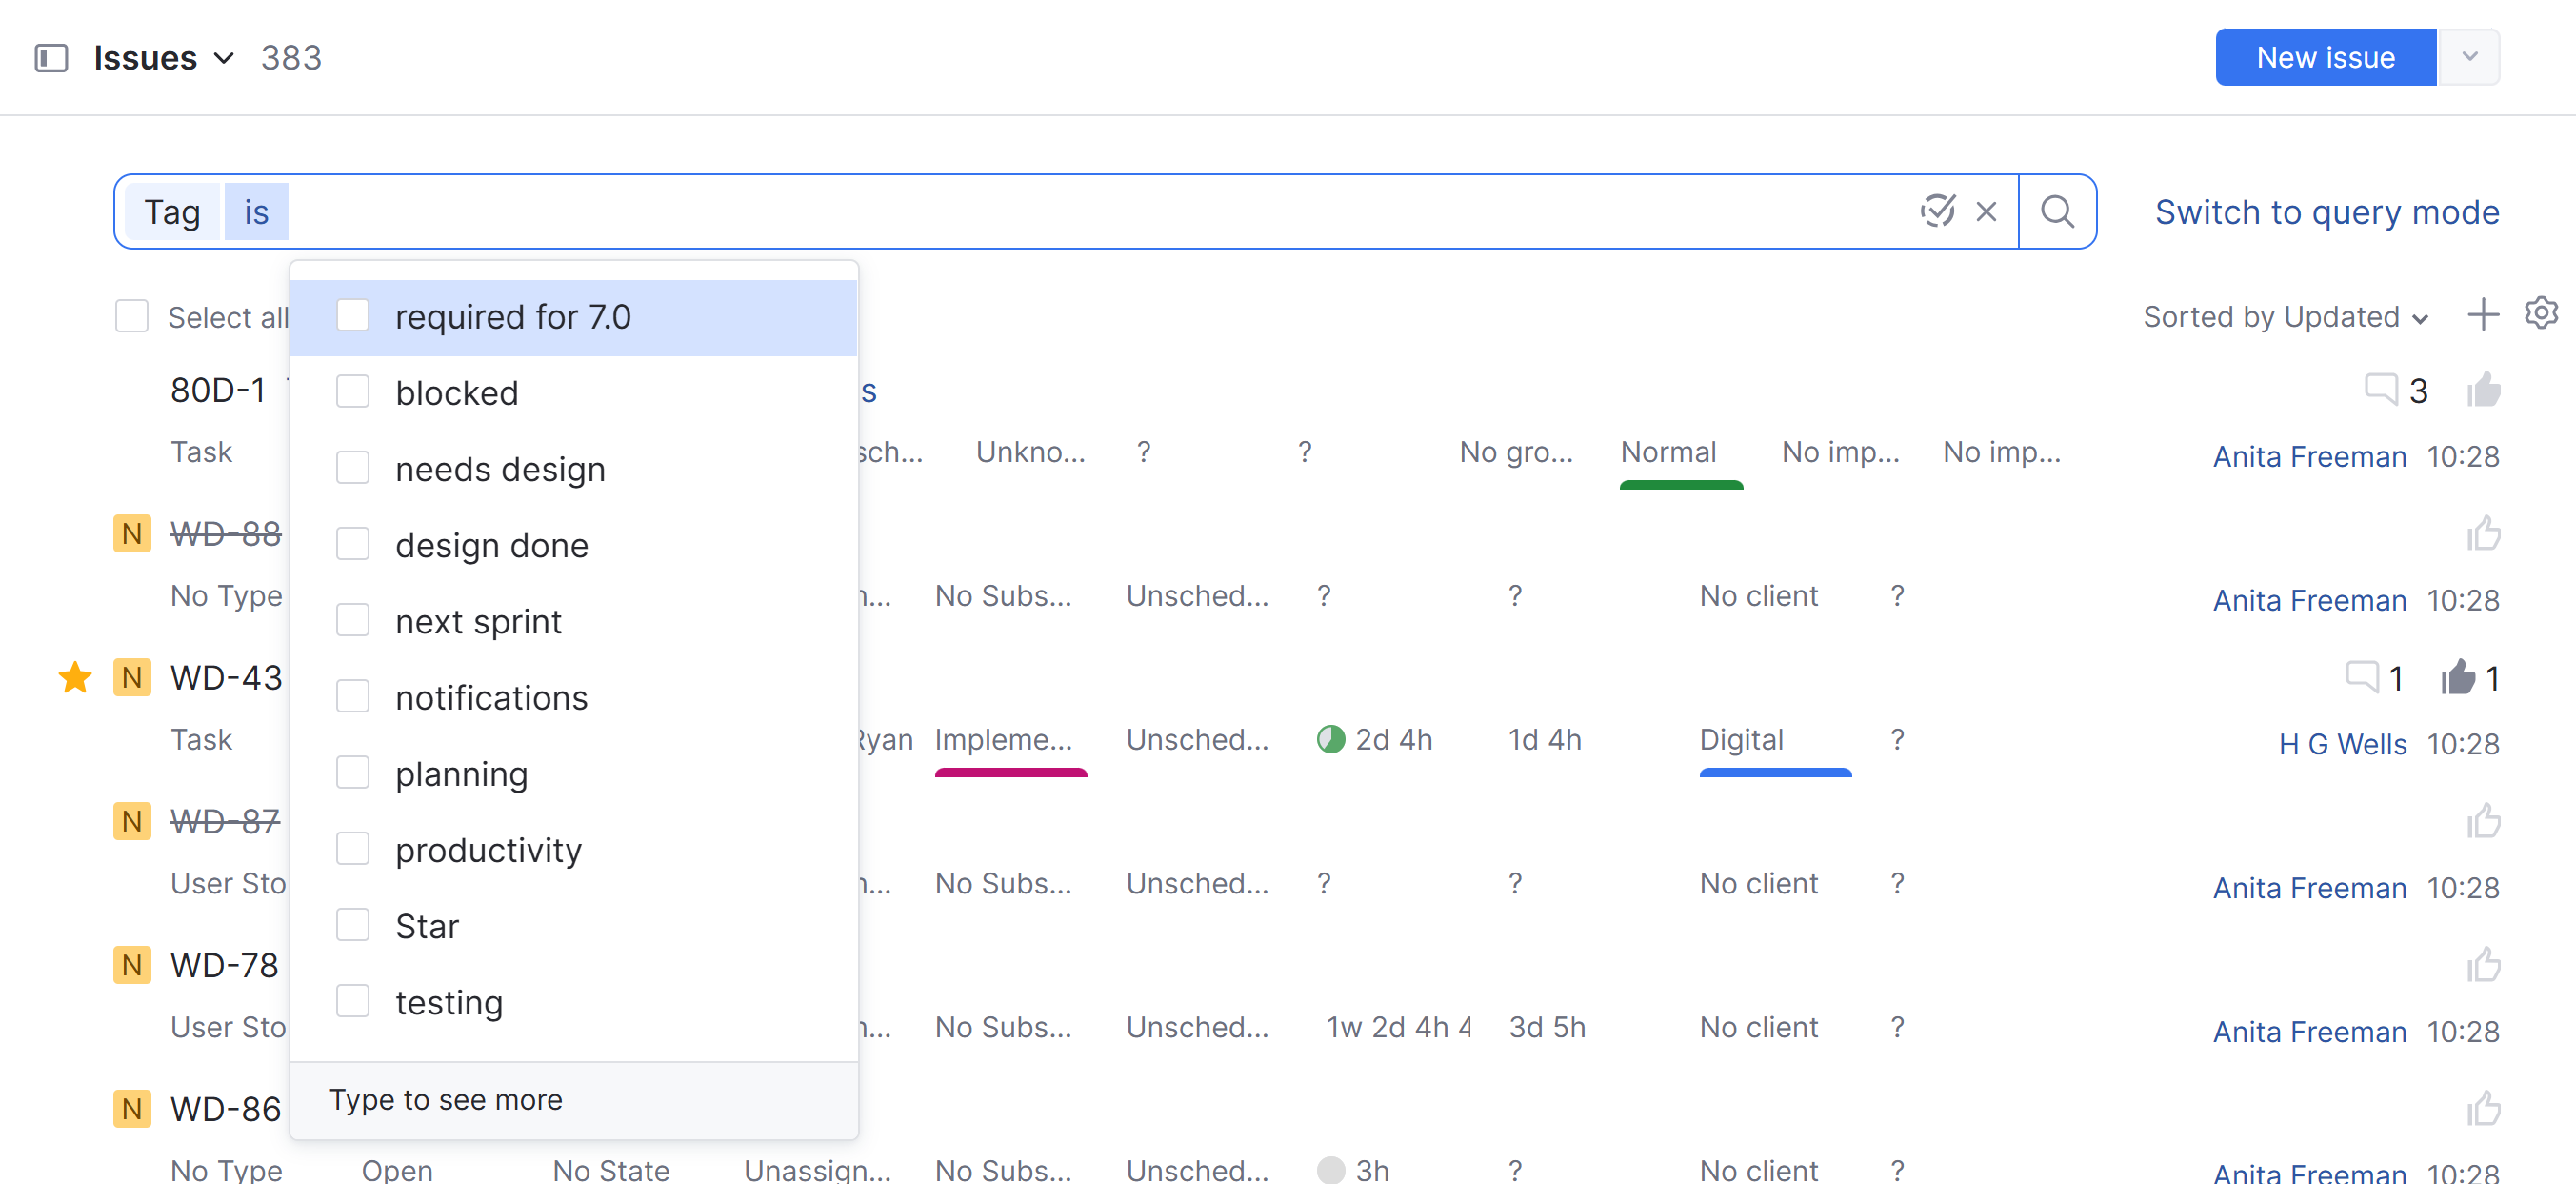
Task: Click the 'New issue' button
Action: [x=2325, y=57]
